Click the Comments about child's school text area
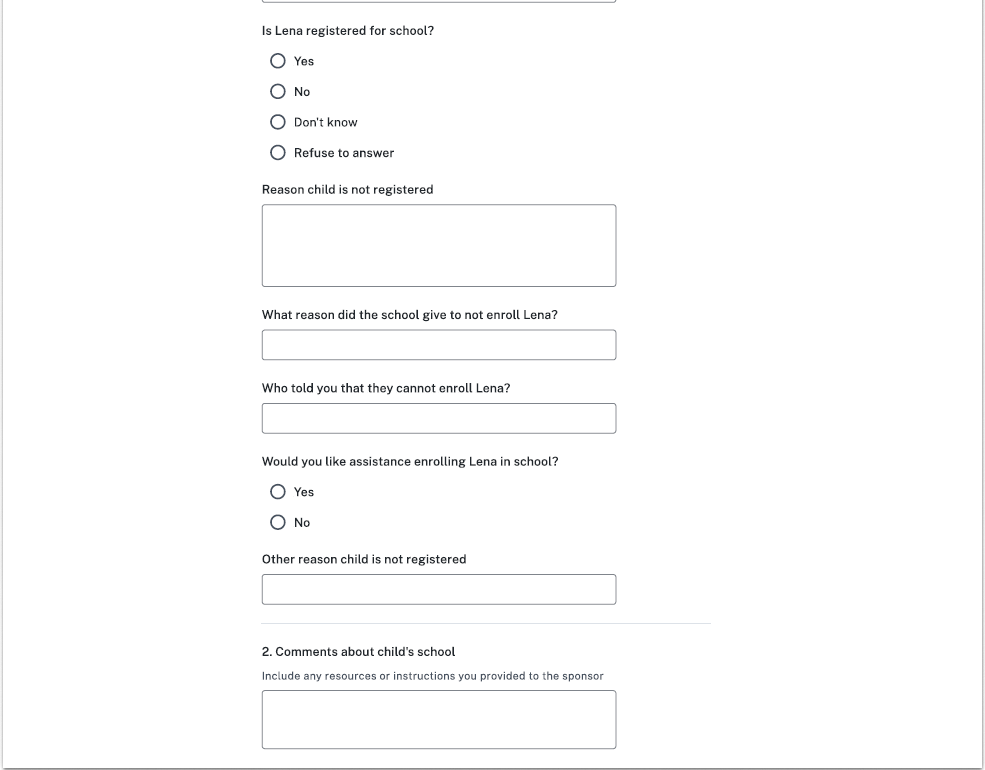 coord(438,719)
